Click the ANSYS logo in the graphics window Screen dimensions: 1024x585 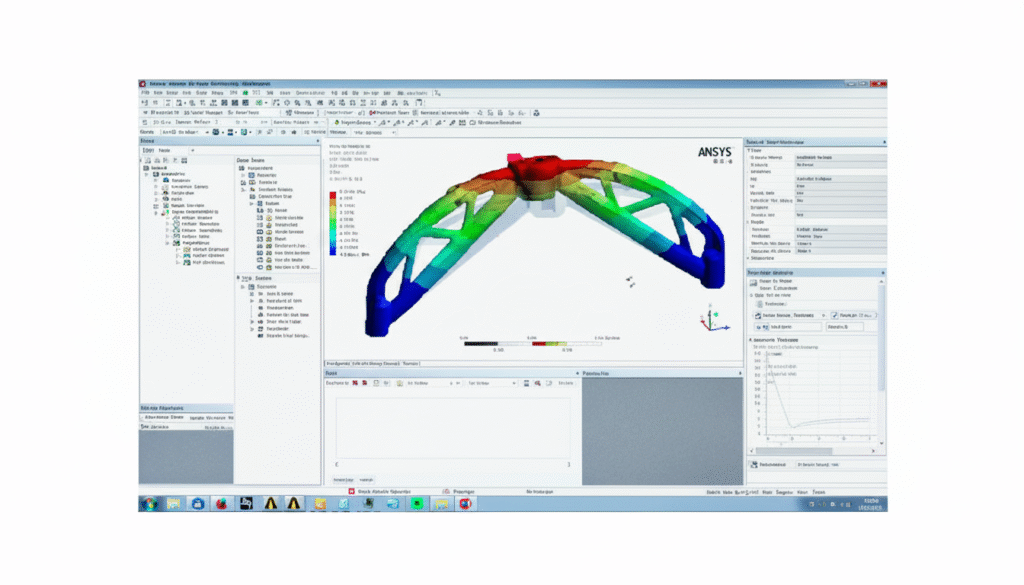tap(714, 152)
